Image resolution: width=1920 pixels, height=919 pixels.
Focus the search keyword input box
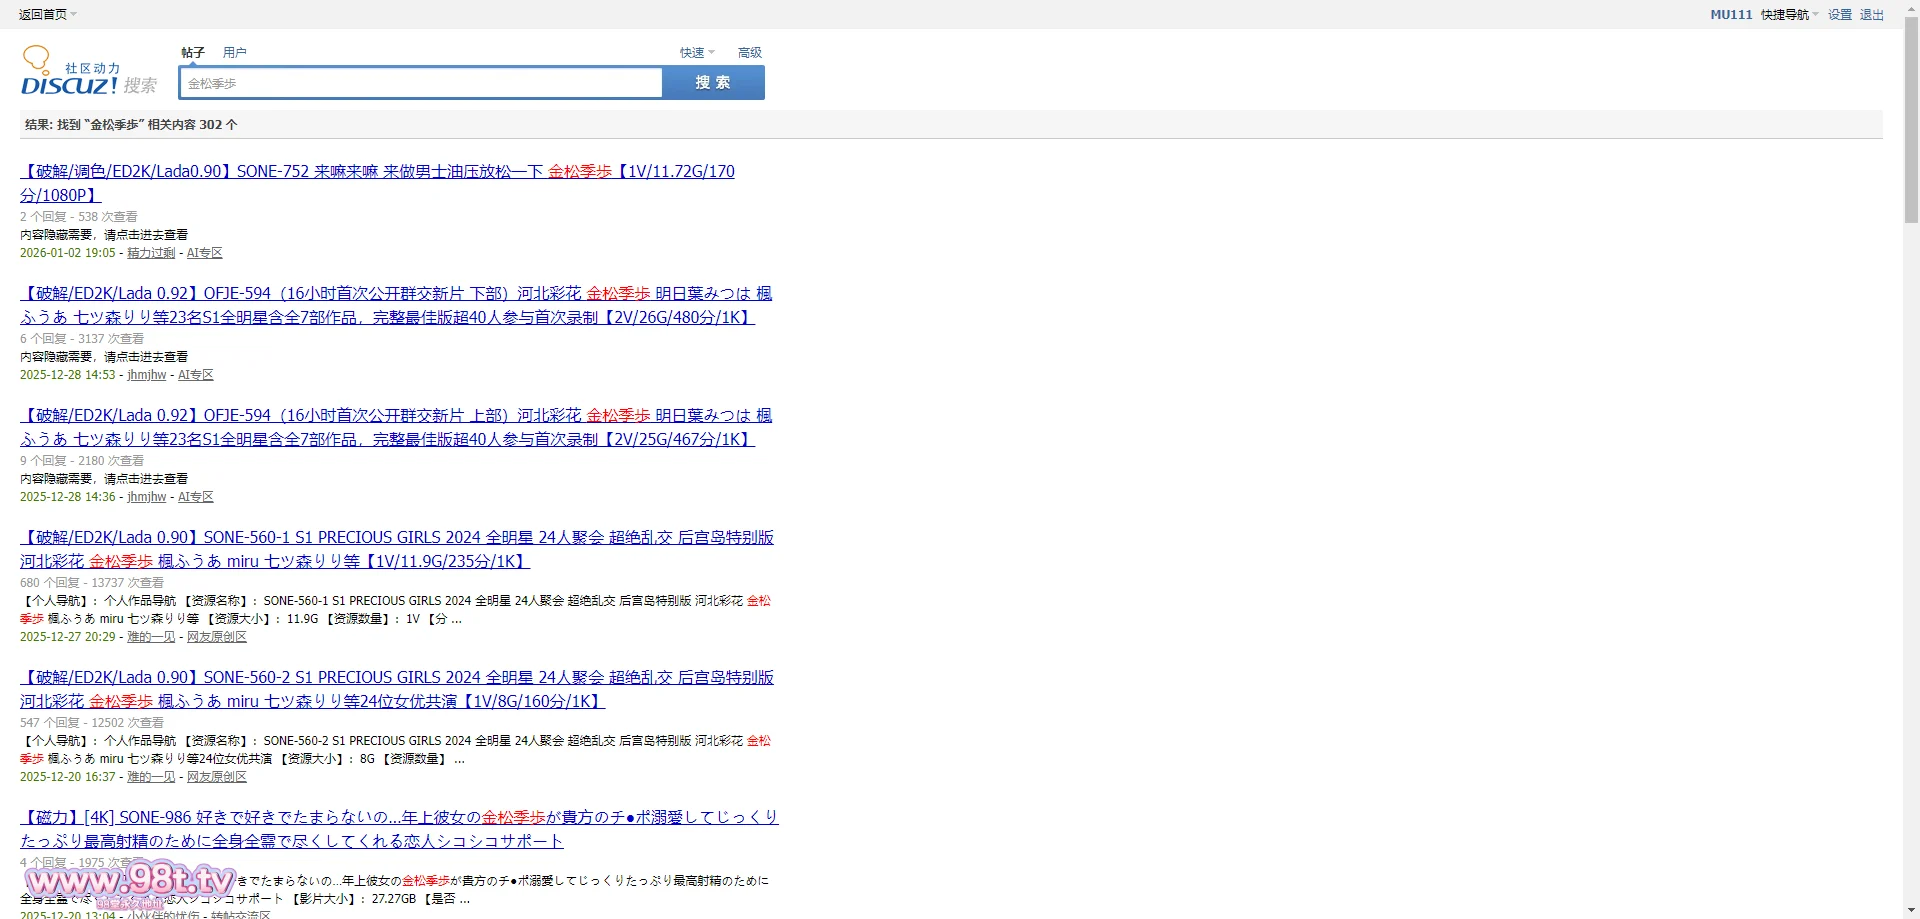click(420, 83)
